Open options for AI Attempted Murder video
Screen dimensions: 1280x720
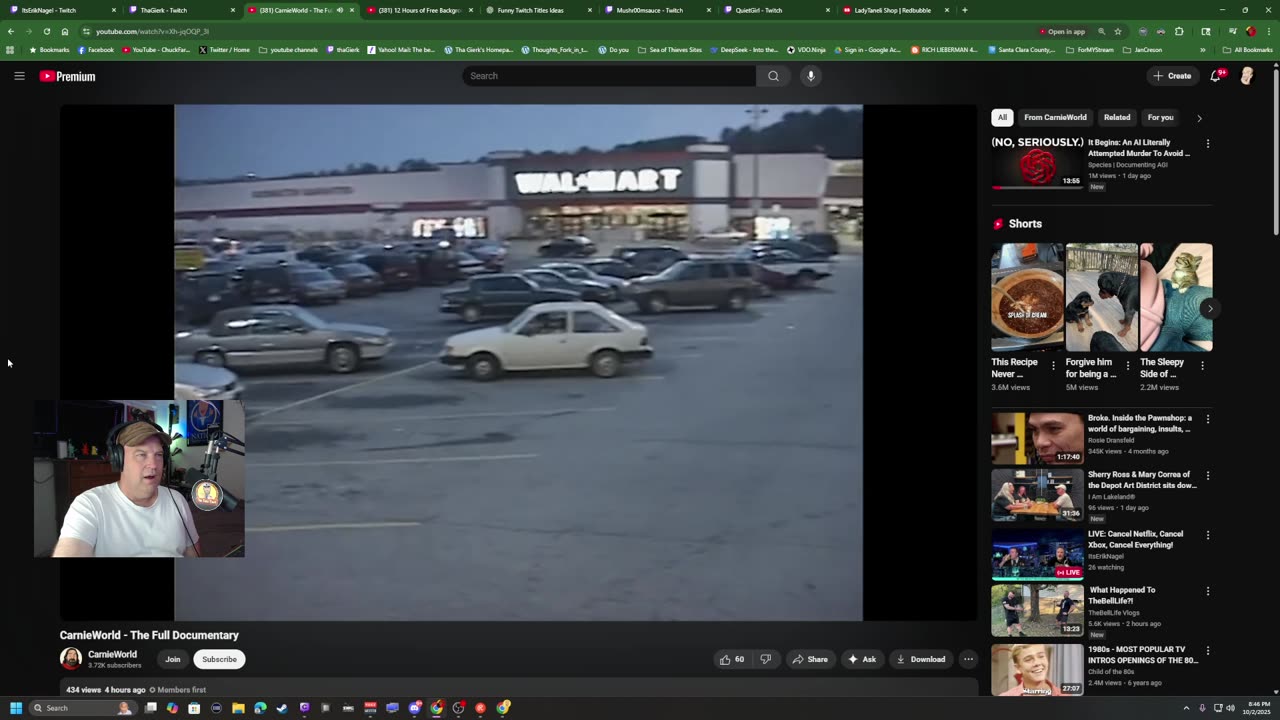1207,143
